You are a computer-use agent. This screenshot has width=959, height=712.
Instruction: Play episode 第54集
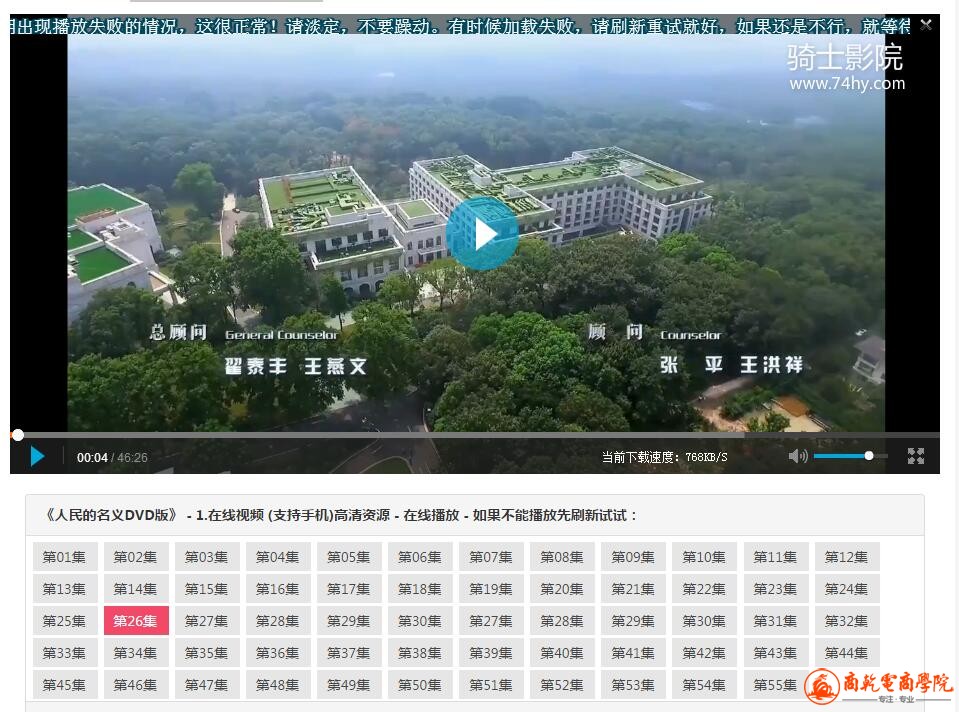click(705, 684)
